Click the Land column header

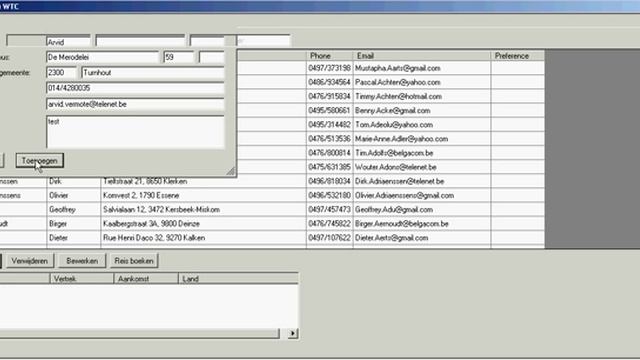pyautogui.click(x=238, y=279)
